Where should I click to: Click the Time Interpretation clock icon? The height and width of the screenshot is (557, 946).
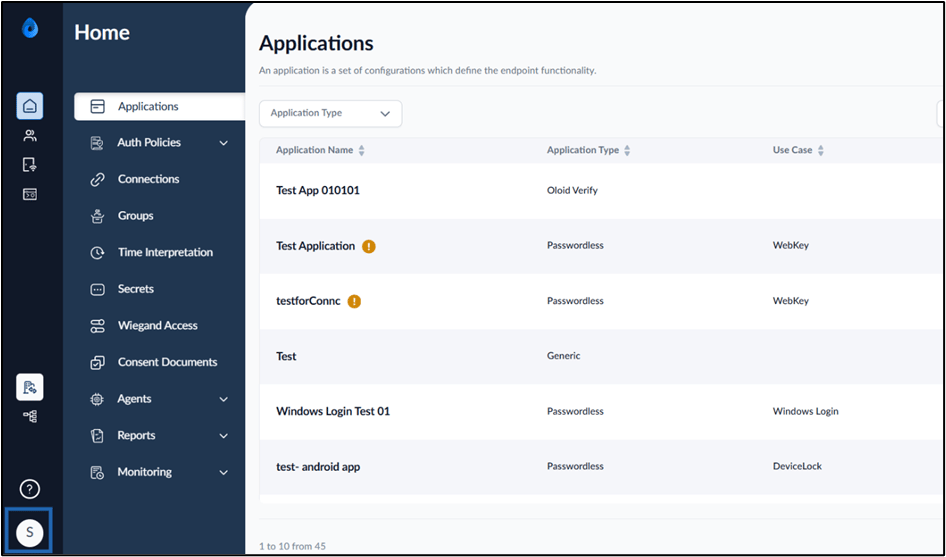pos(97,253)
